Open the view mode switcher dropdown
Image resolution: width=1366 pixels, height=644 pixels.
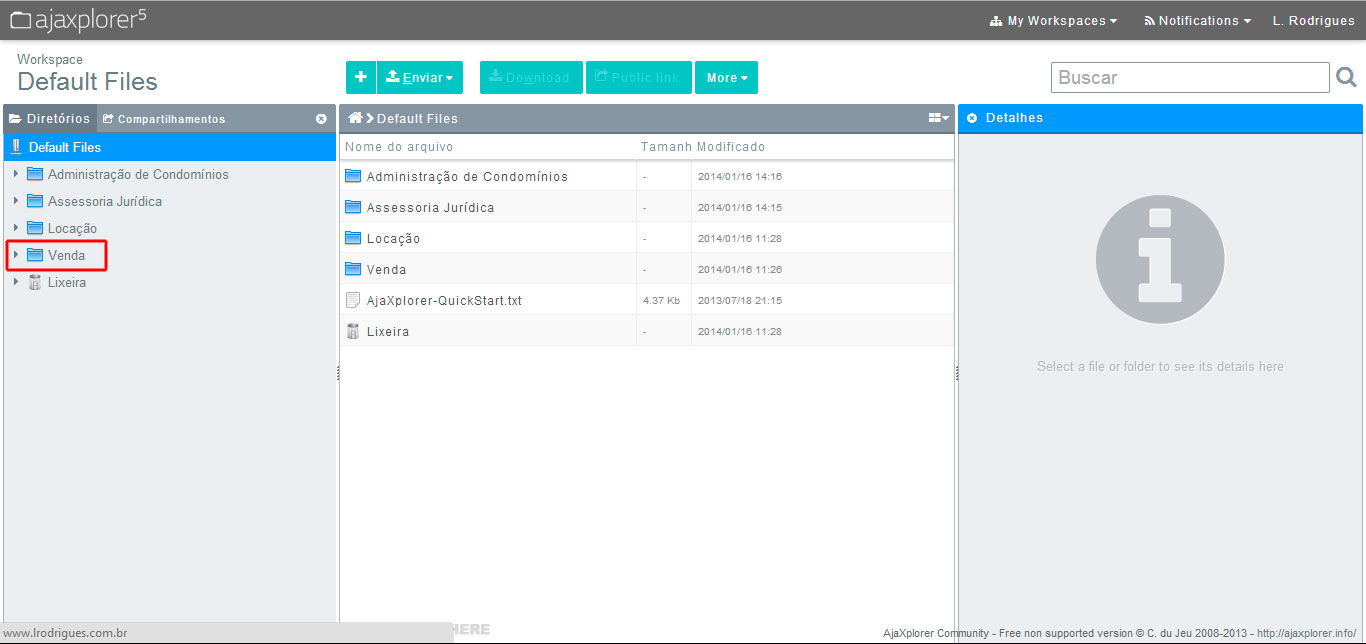point(938,118)
